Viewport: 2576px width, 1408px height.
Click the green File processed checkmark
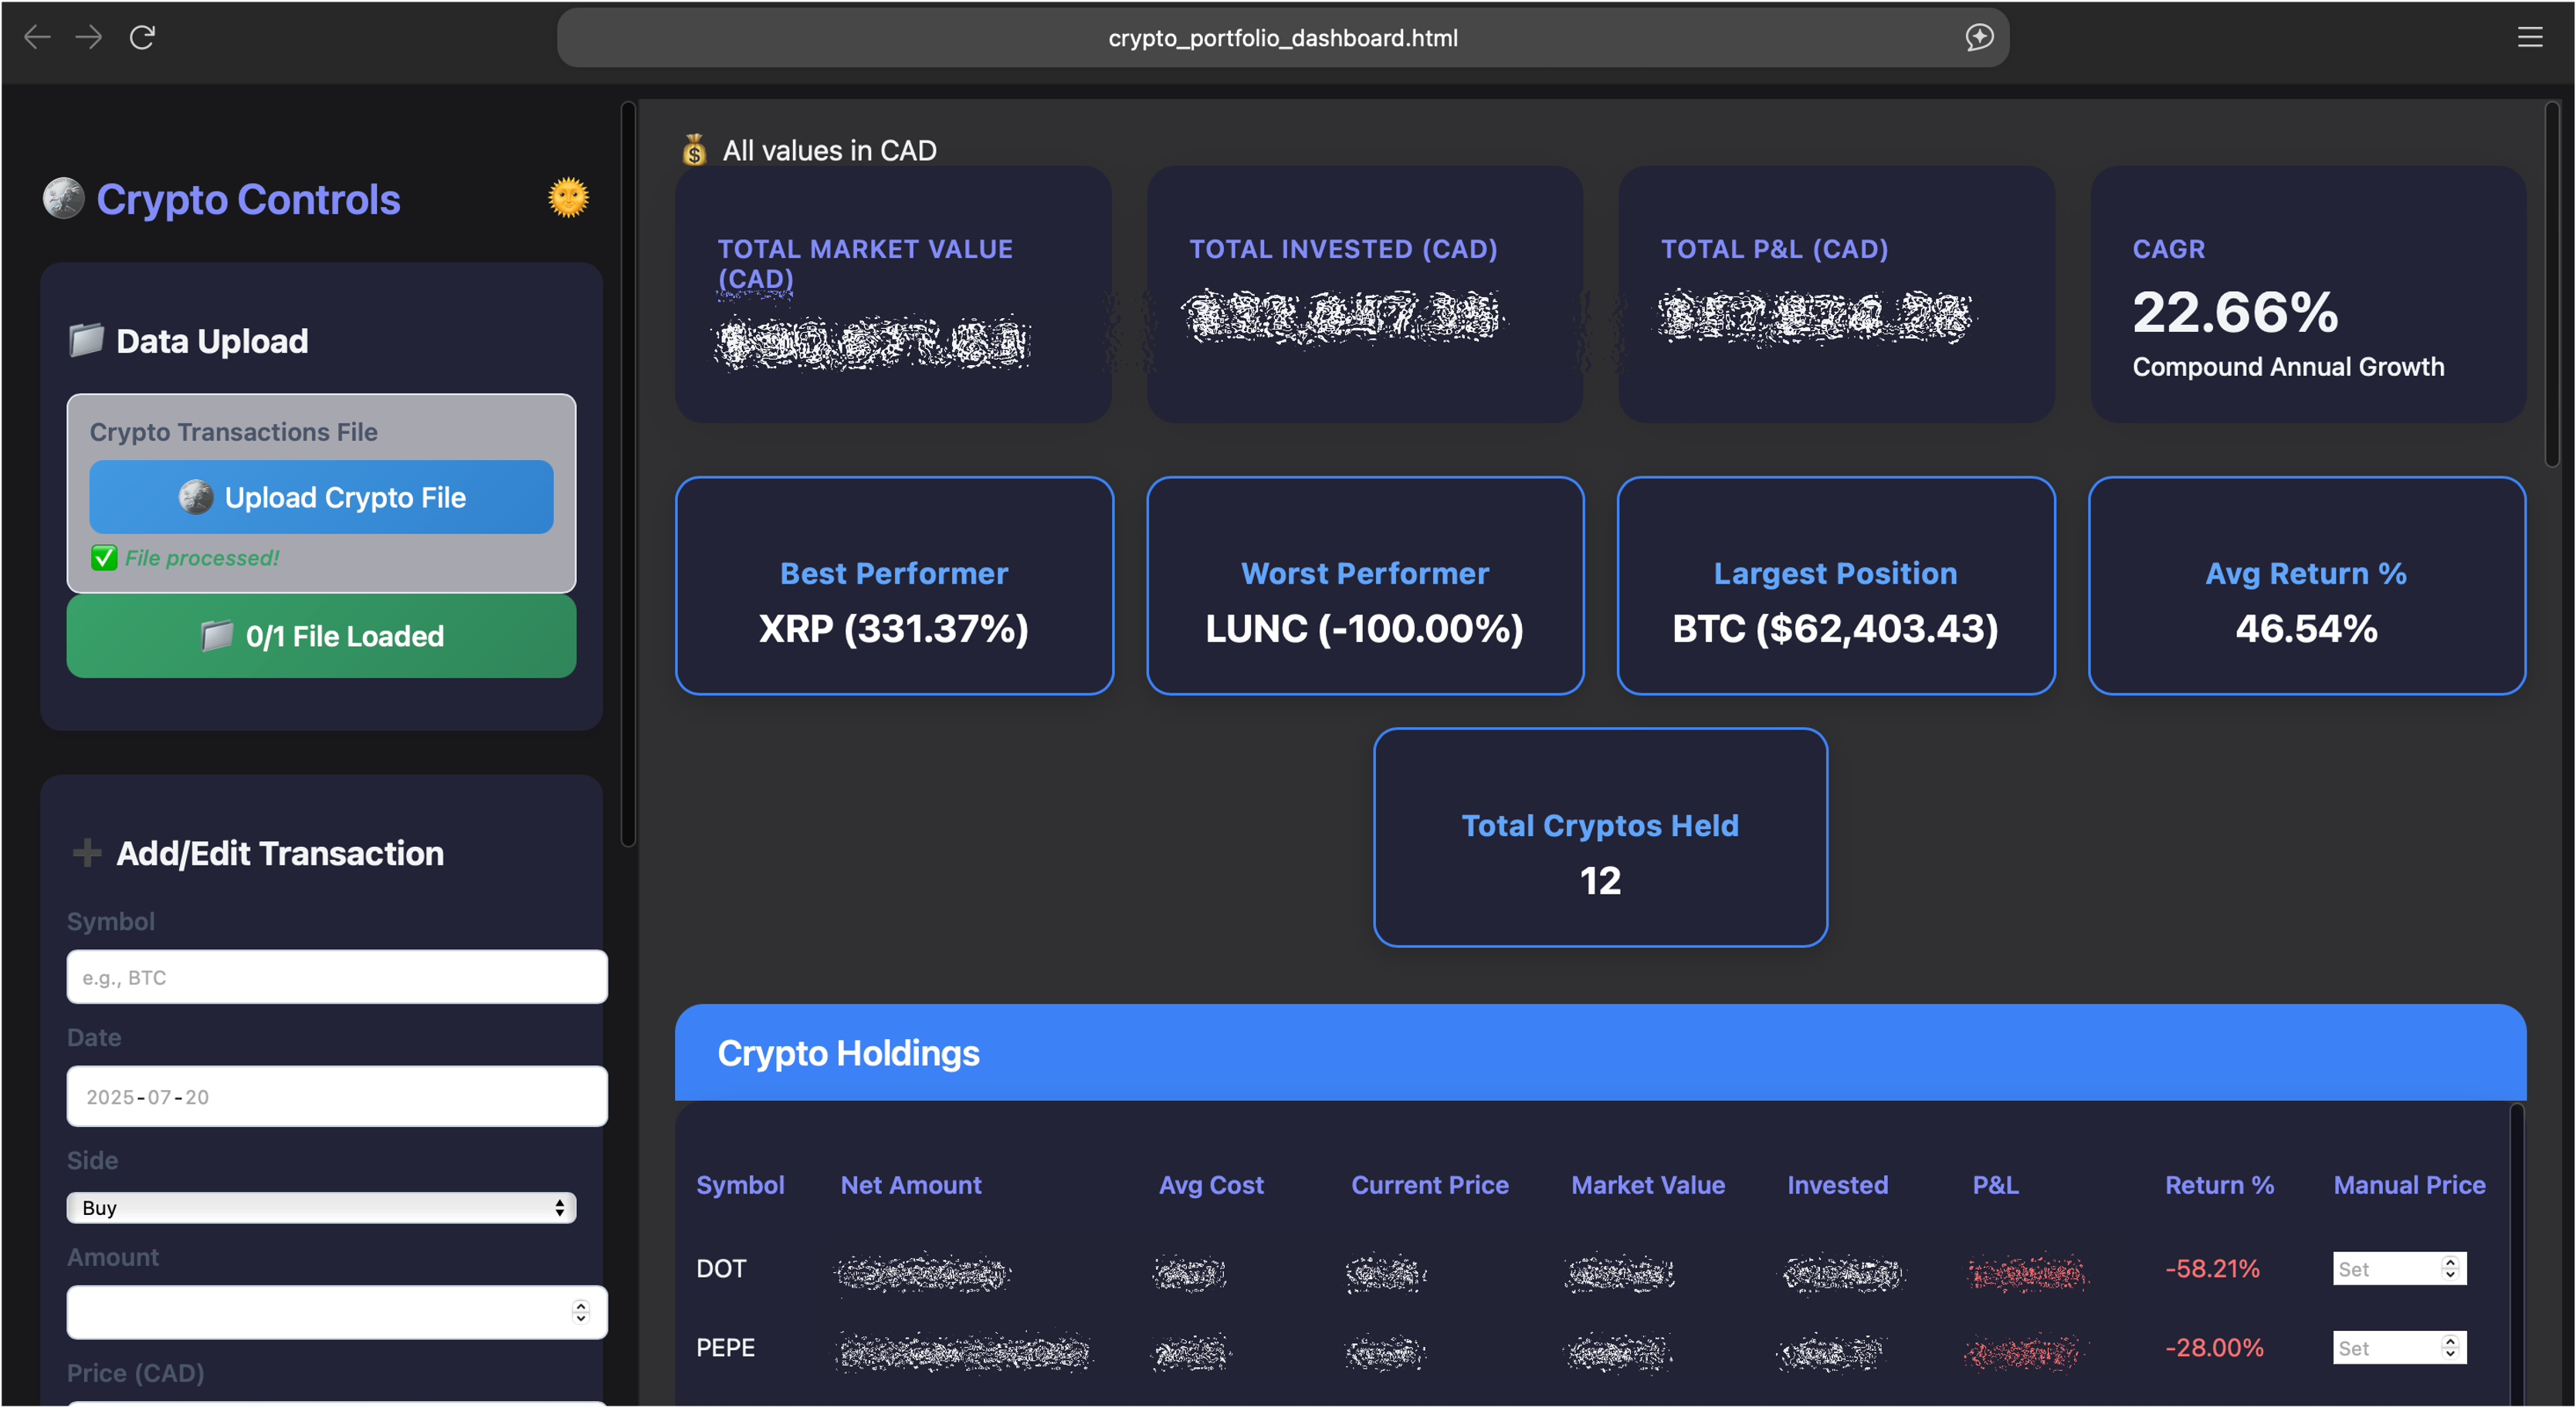click(x=103, y=558)
